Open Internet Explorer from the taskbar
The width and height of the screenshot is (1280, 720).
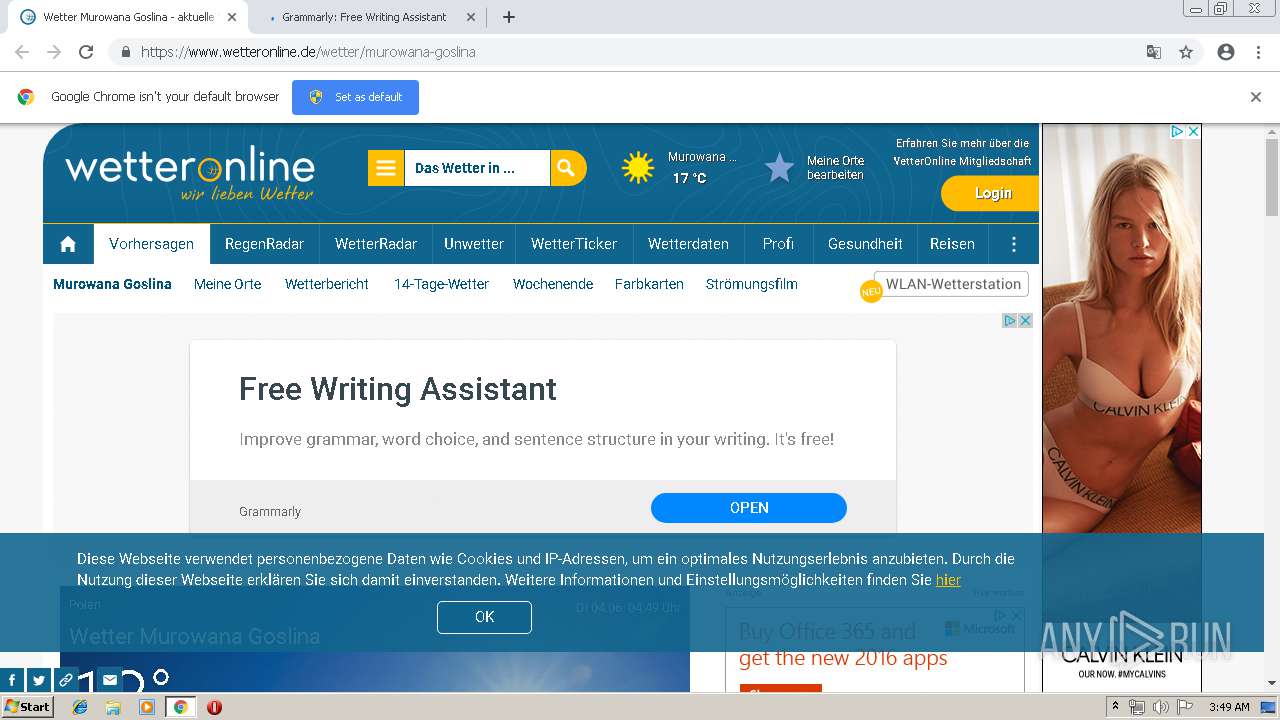tap(80, 707)
